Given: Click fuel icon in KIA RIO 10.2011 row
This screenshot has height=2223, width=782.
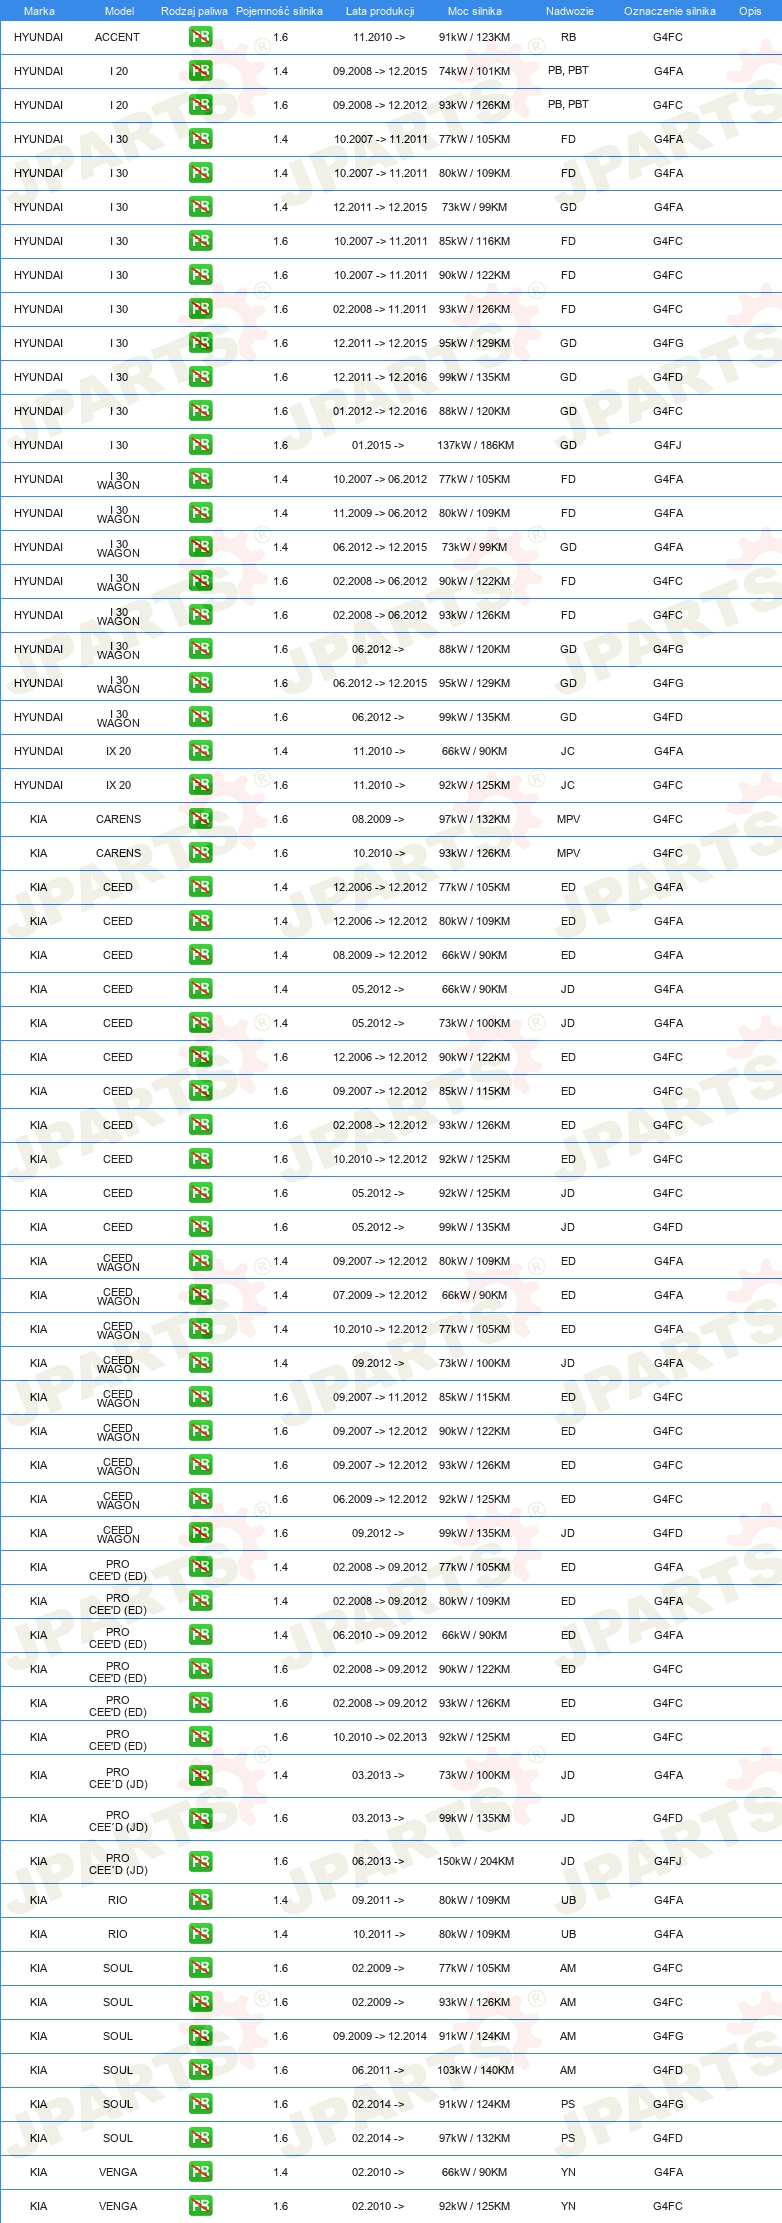Looking at the screenshot, I should [x=200, y=1934].
